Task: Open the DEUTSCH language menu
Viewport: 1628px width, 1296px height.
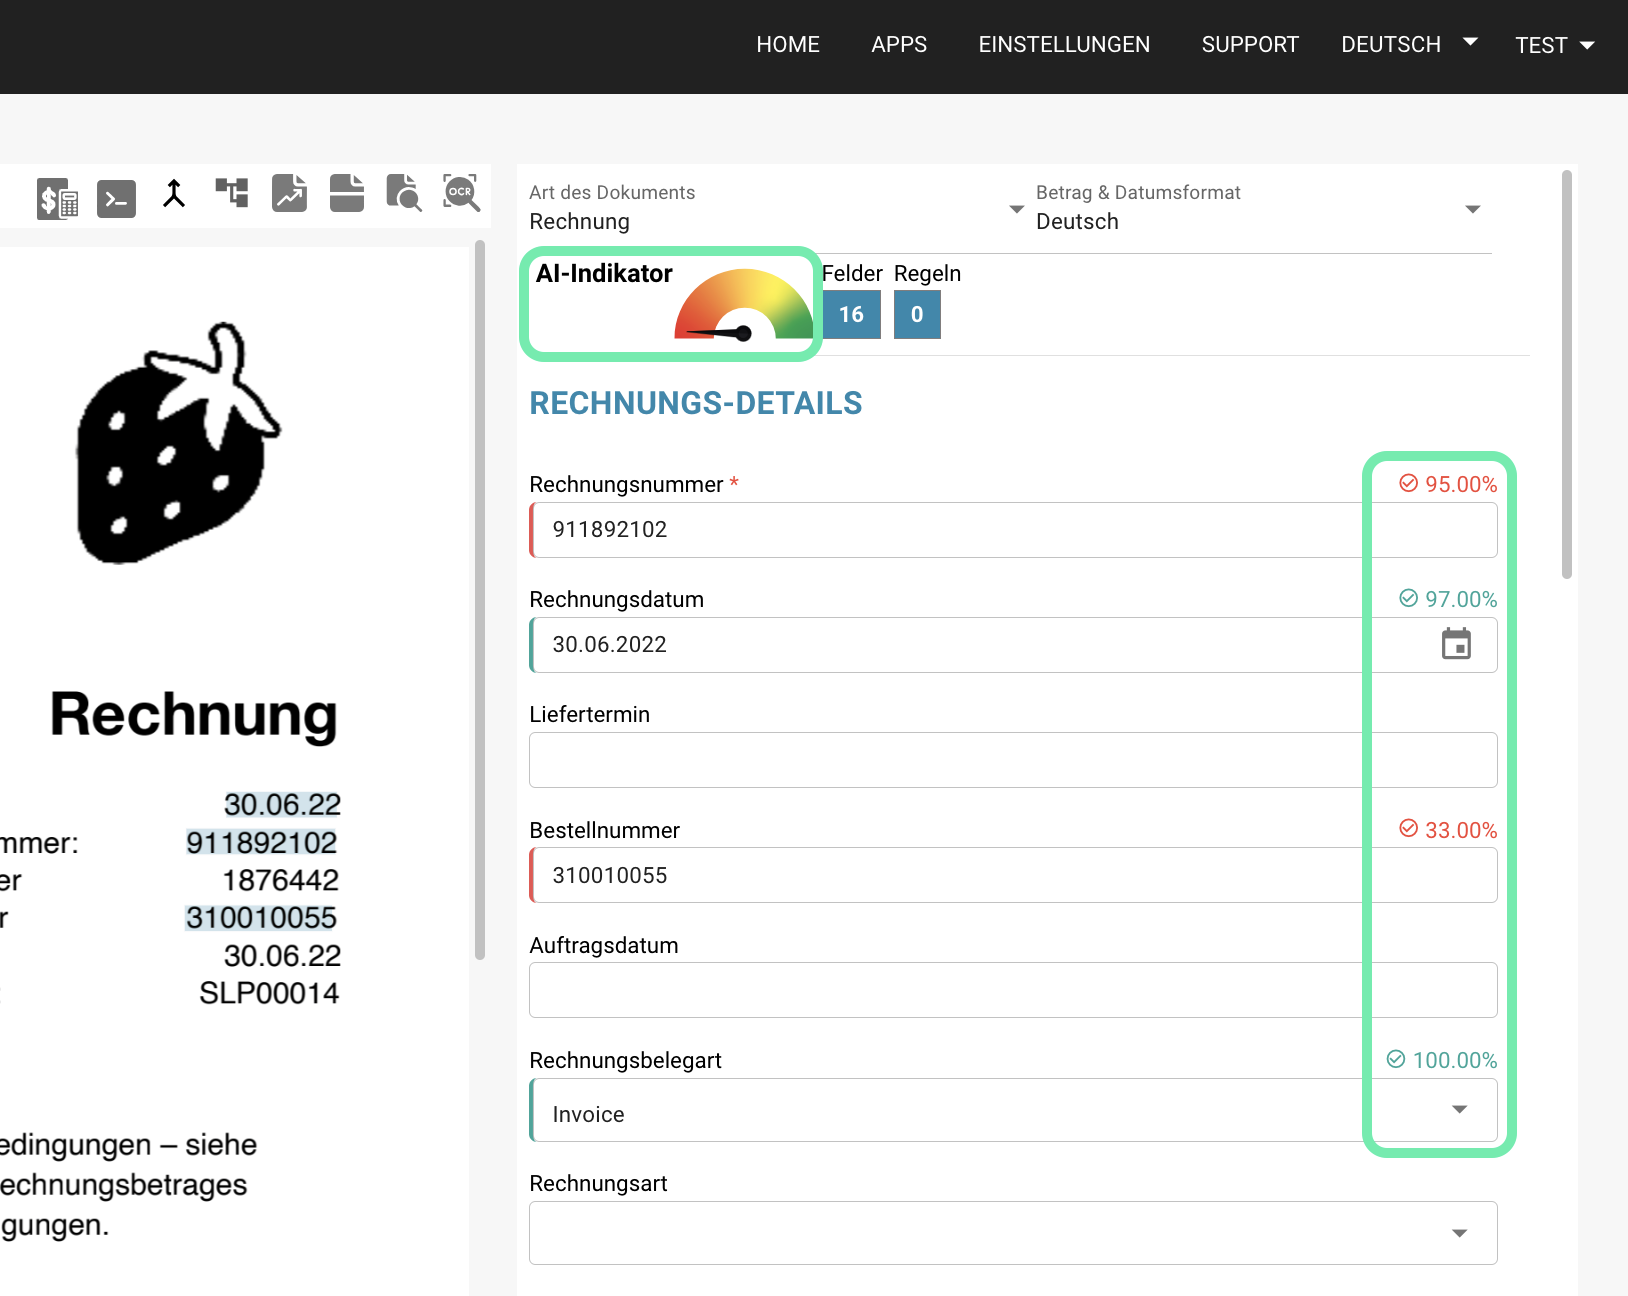Action: 1408,45
